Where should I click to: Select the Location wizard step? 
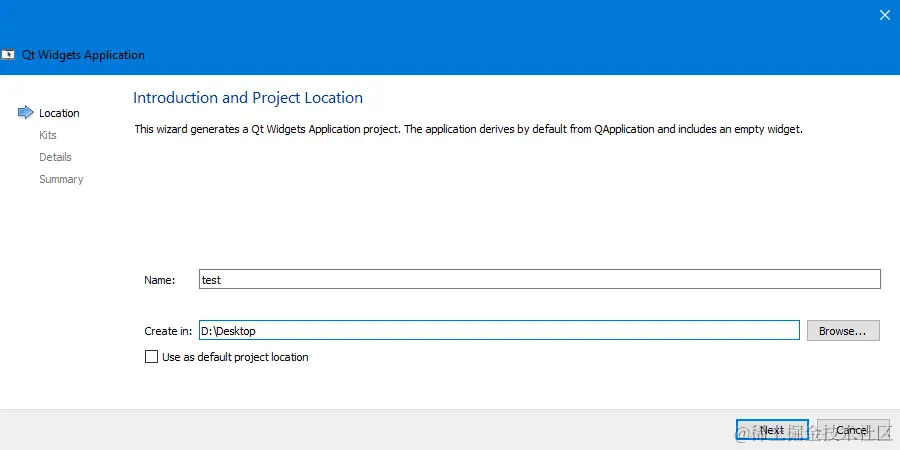click(x=59, y=113)
